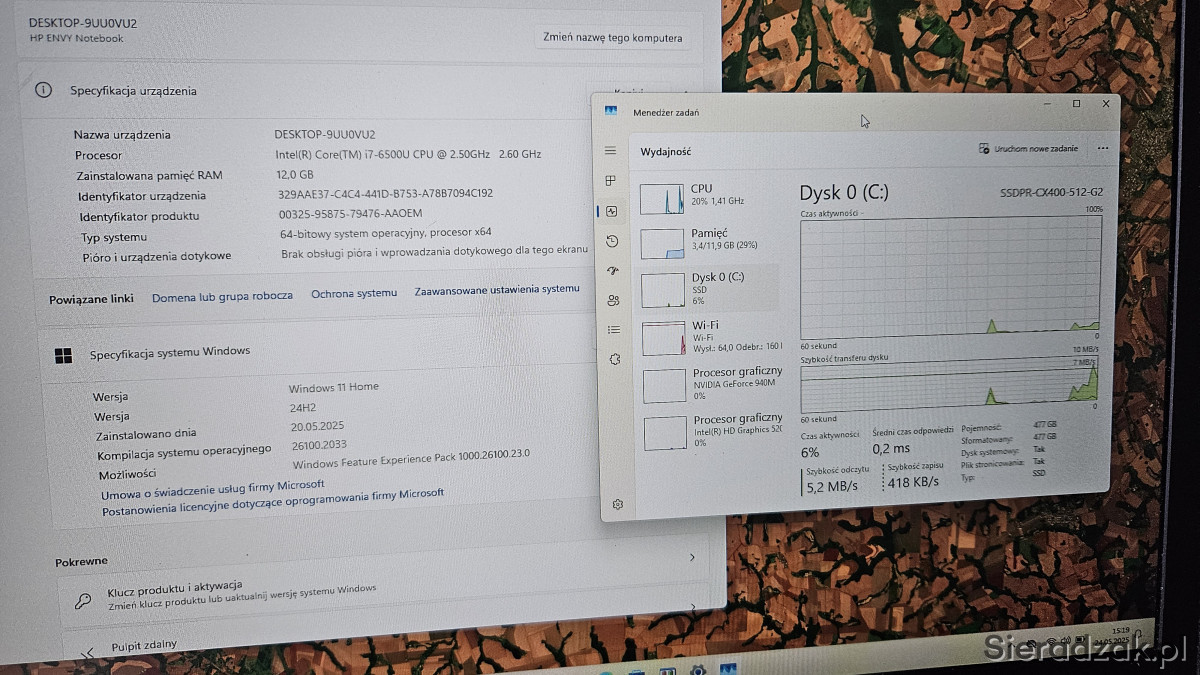The image size is (1200, 675).
Task: Click the 24H2 version value
Action: tap(305, 408)
